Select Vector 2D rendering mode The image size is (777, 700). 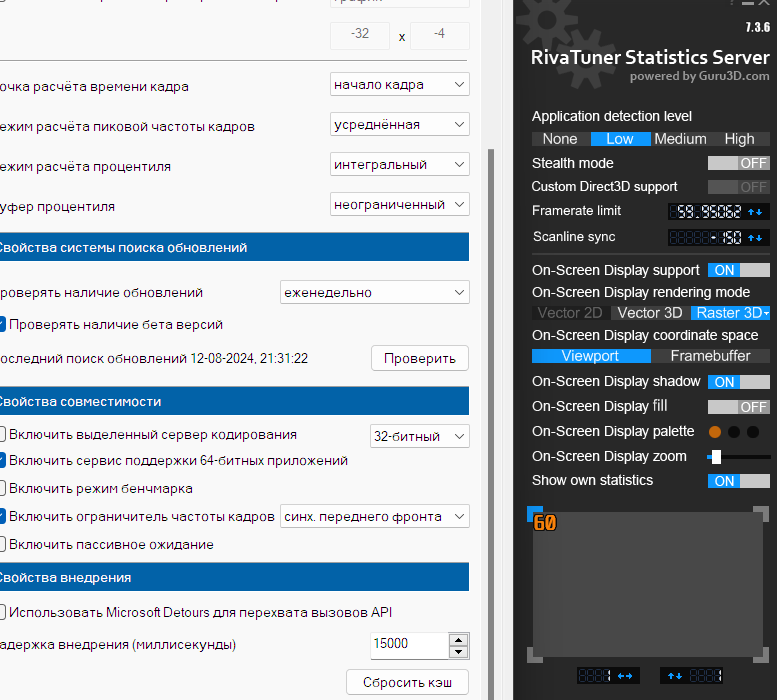[x=570, y=313]
